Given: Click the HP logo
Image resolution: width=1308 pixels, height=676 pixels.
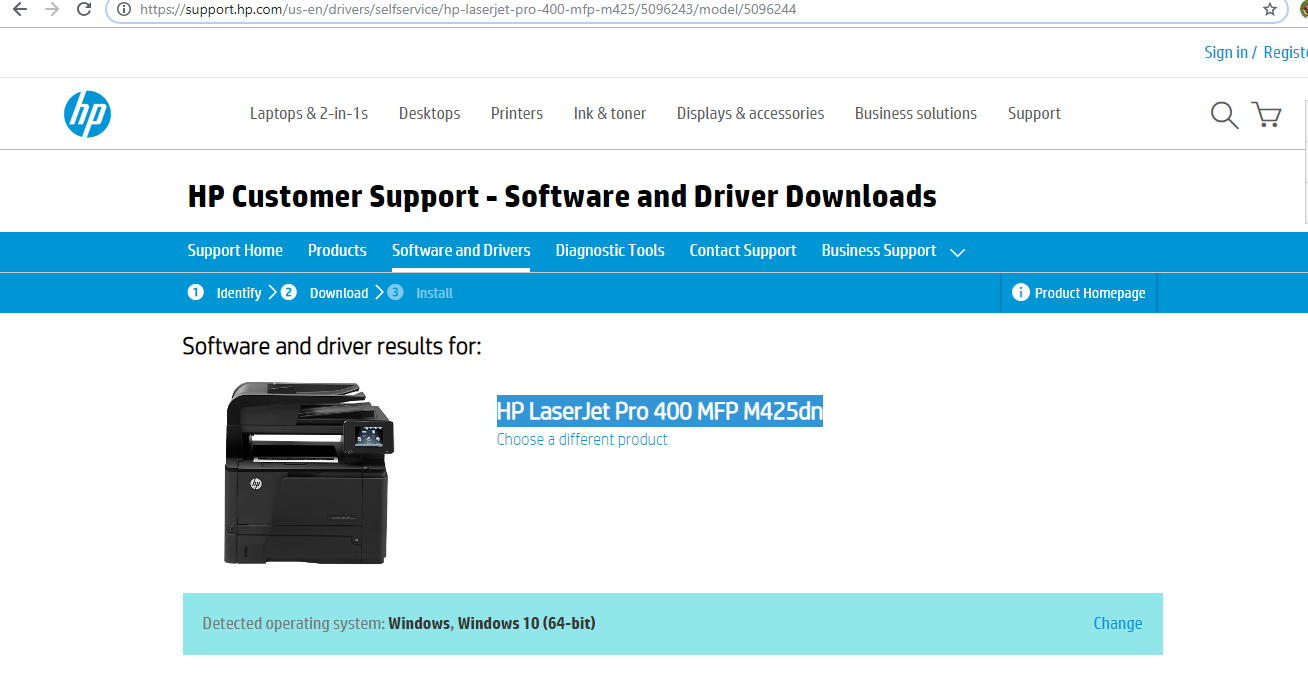Looking at the screenshot, I should (87, 114).
